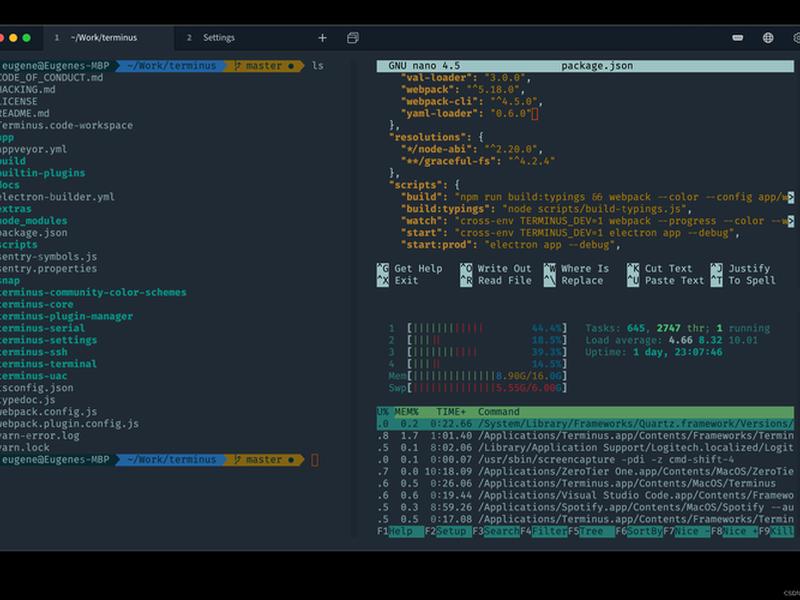Click the ^U Paste Text nano shortcut
The image size is (800, 600).
[x=666, y=281]
